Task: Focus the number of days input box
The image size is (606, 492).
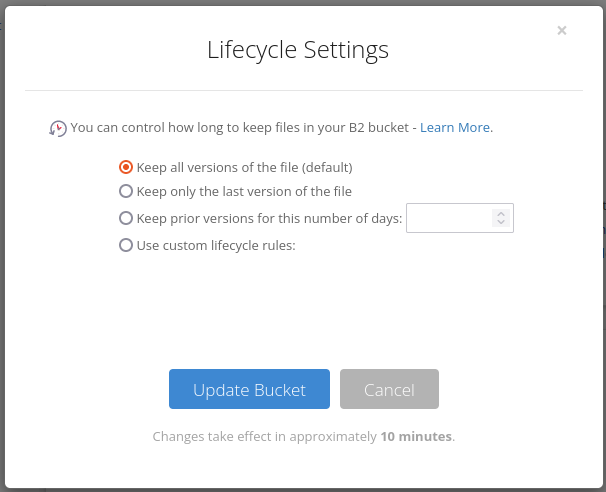Action: [x=460, y=218]
